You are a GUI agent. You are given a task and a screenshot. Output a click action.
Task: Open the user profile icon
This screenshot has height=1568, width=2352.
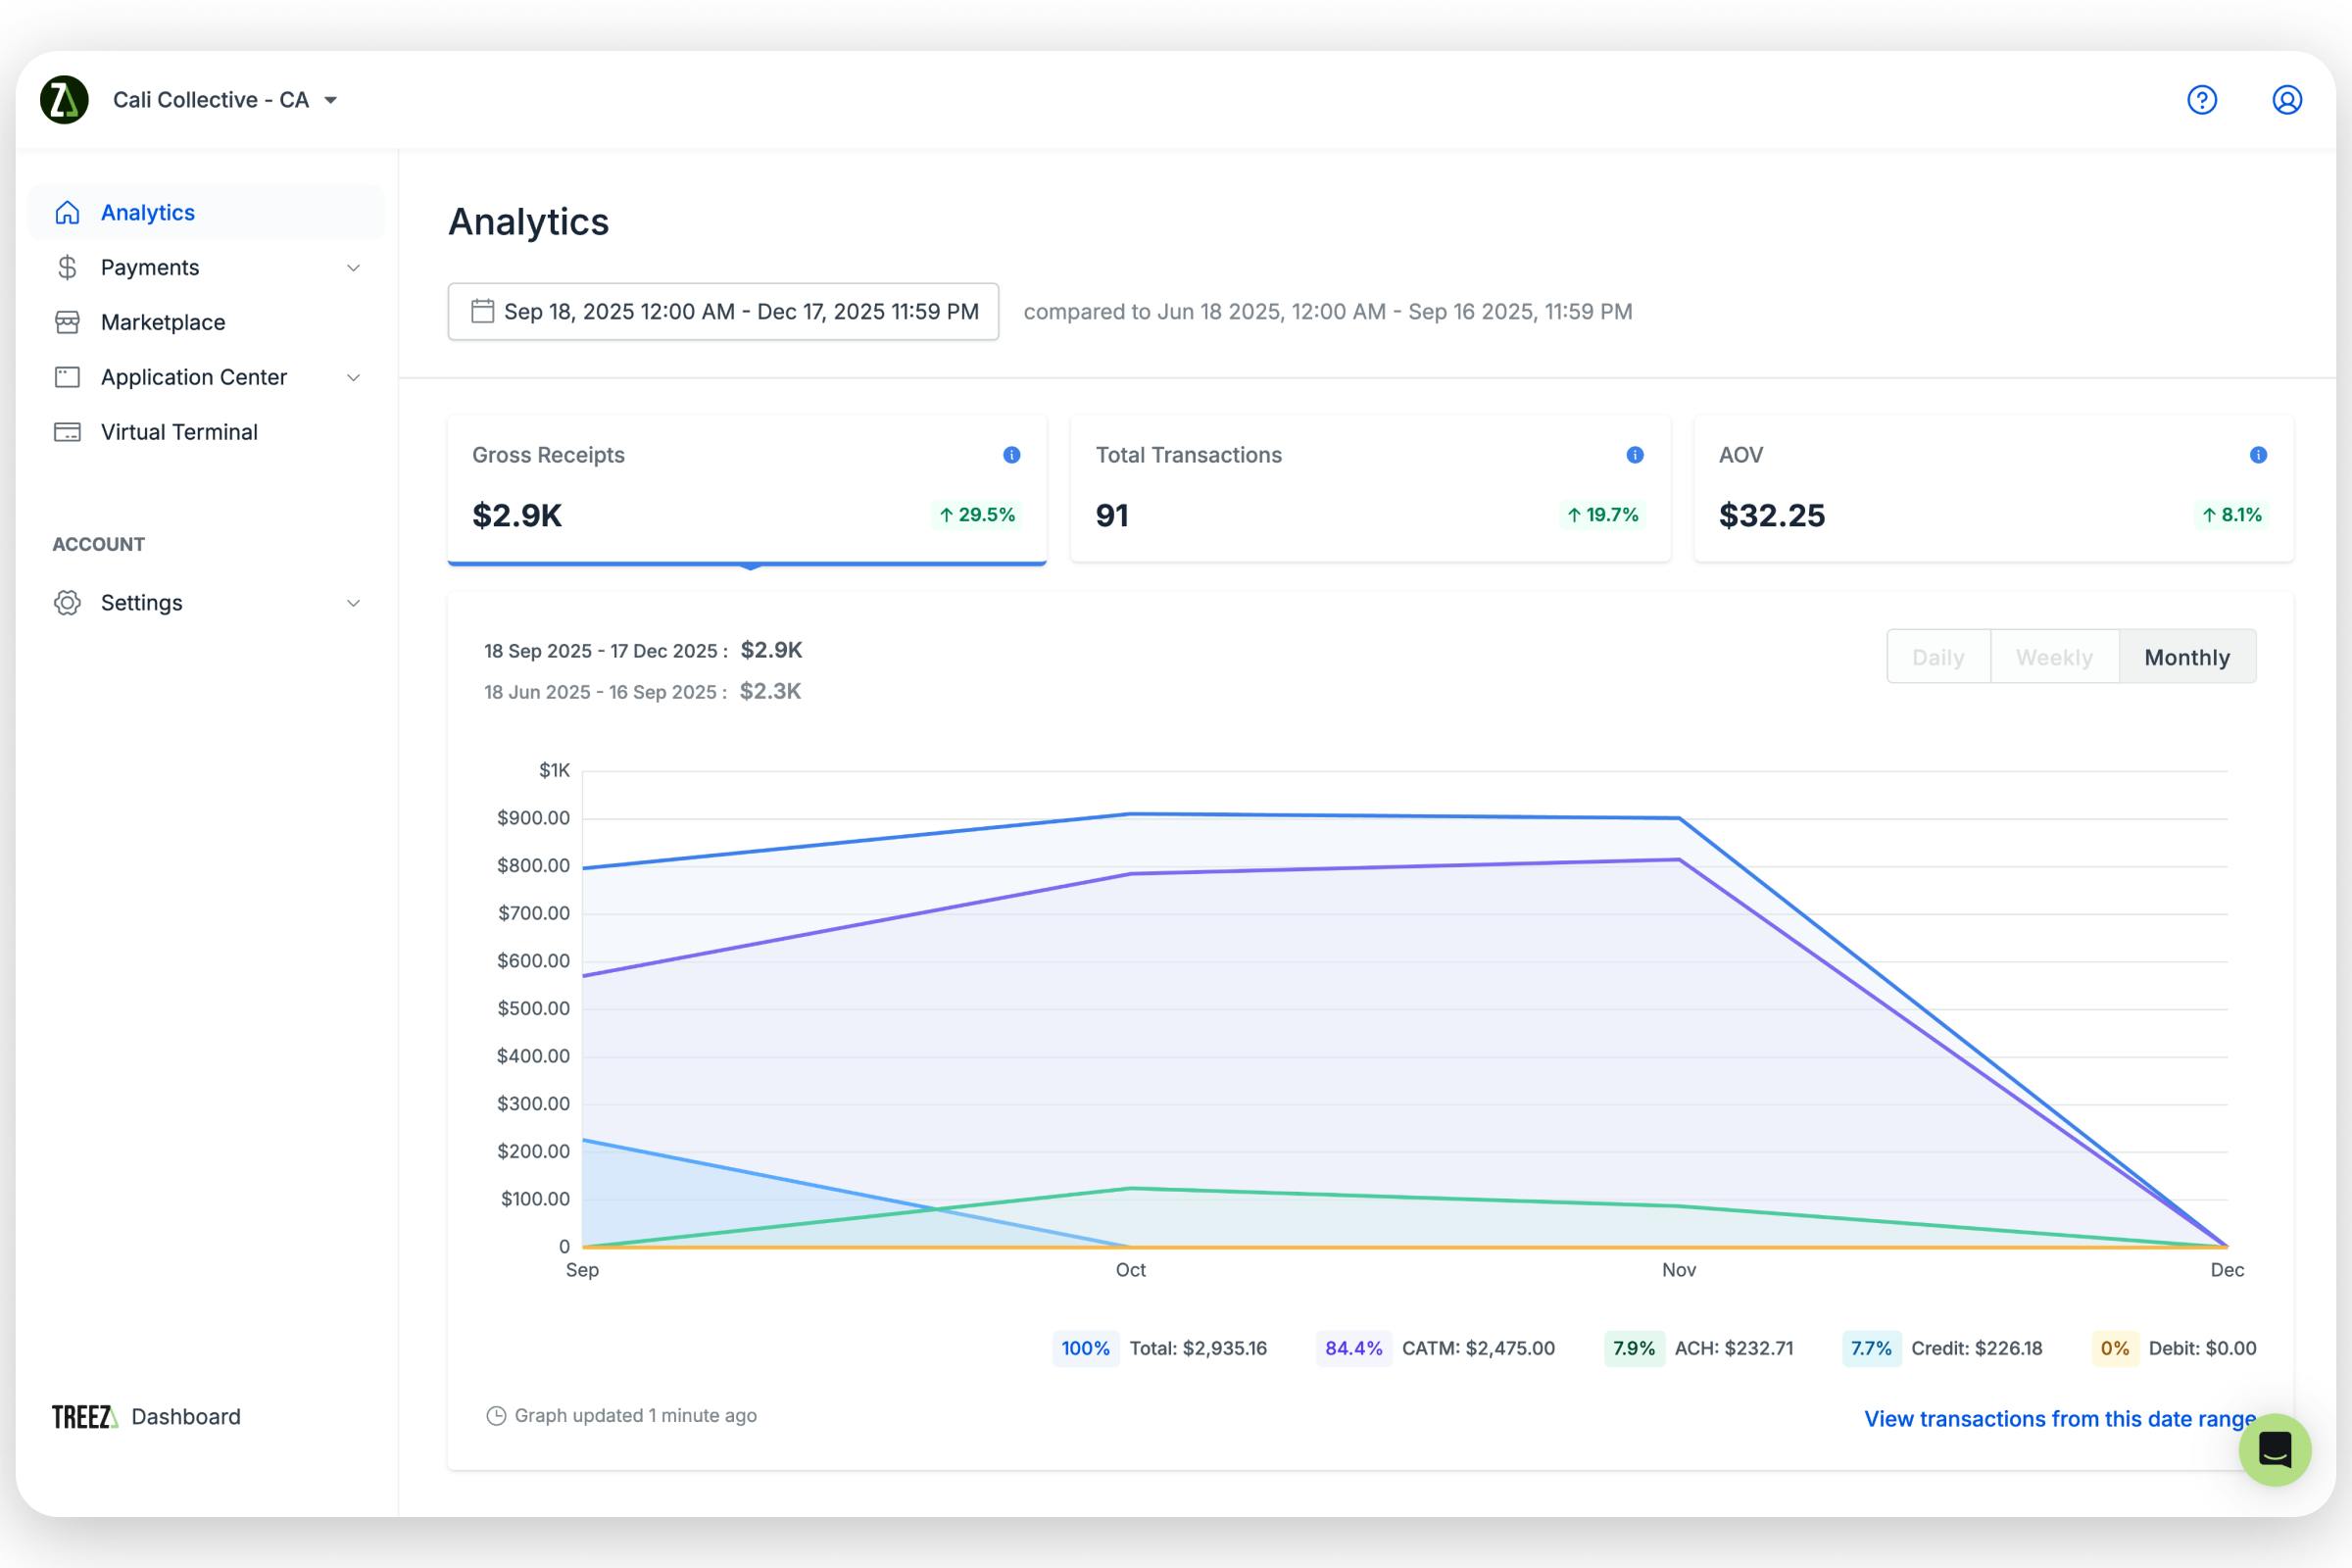coord(2286,100)
